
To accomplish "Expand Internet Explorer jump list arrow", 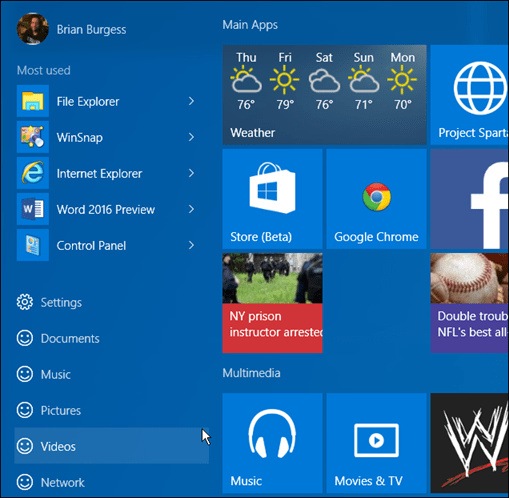I will click(x=191, y=173).
